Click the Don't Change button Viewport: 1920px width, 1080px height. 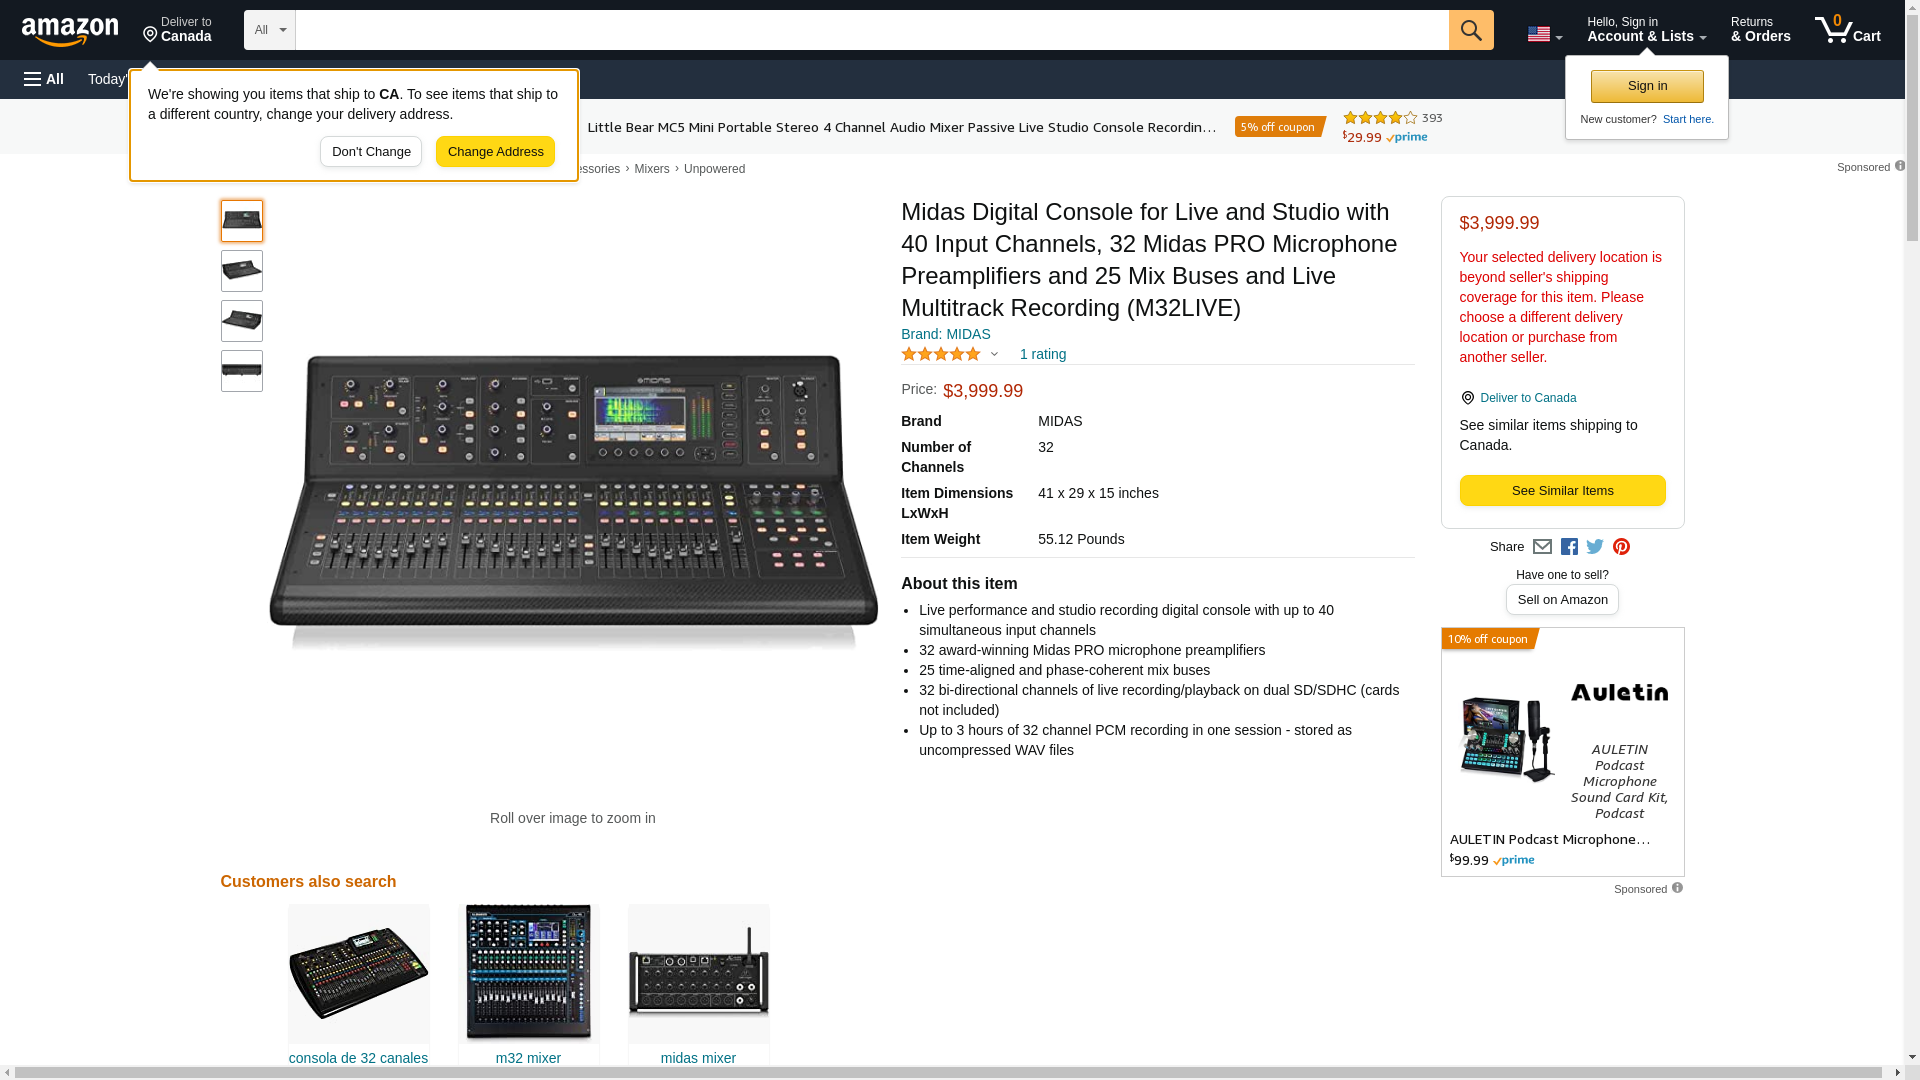click(x=371, y=152)
